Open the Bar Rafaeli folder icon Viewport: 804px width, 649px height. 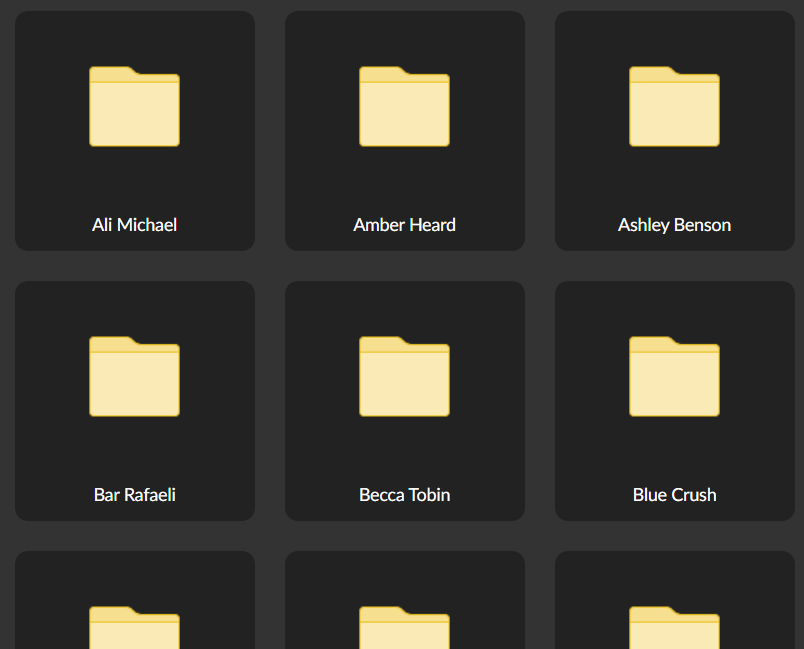click(134, 376)
